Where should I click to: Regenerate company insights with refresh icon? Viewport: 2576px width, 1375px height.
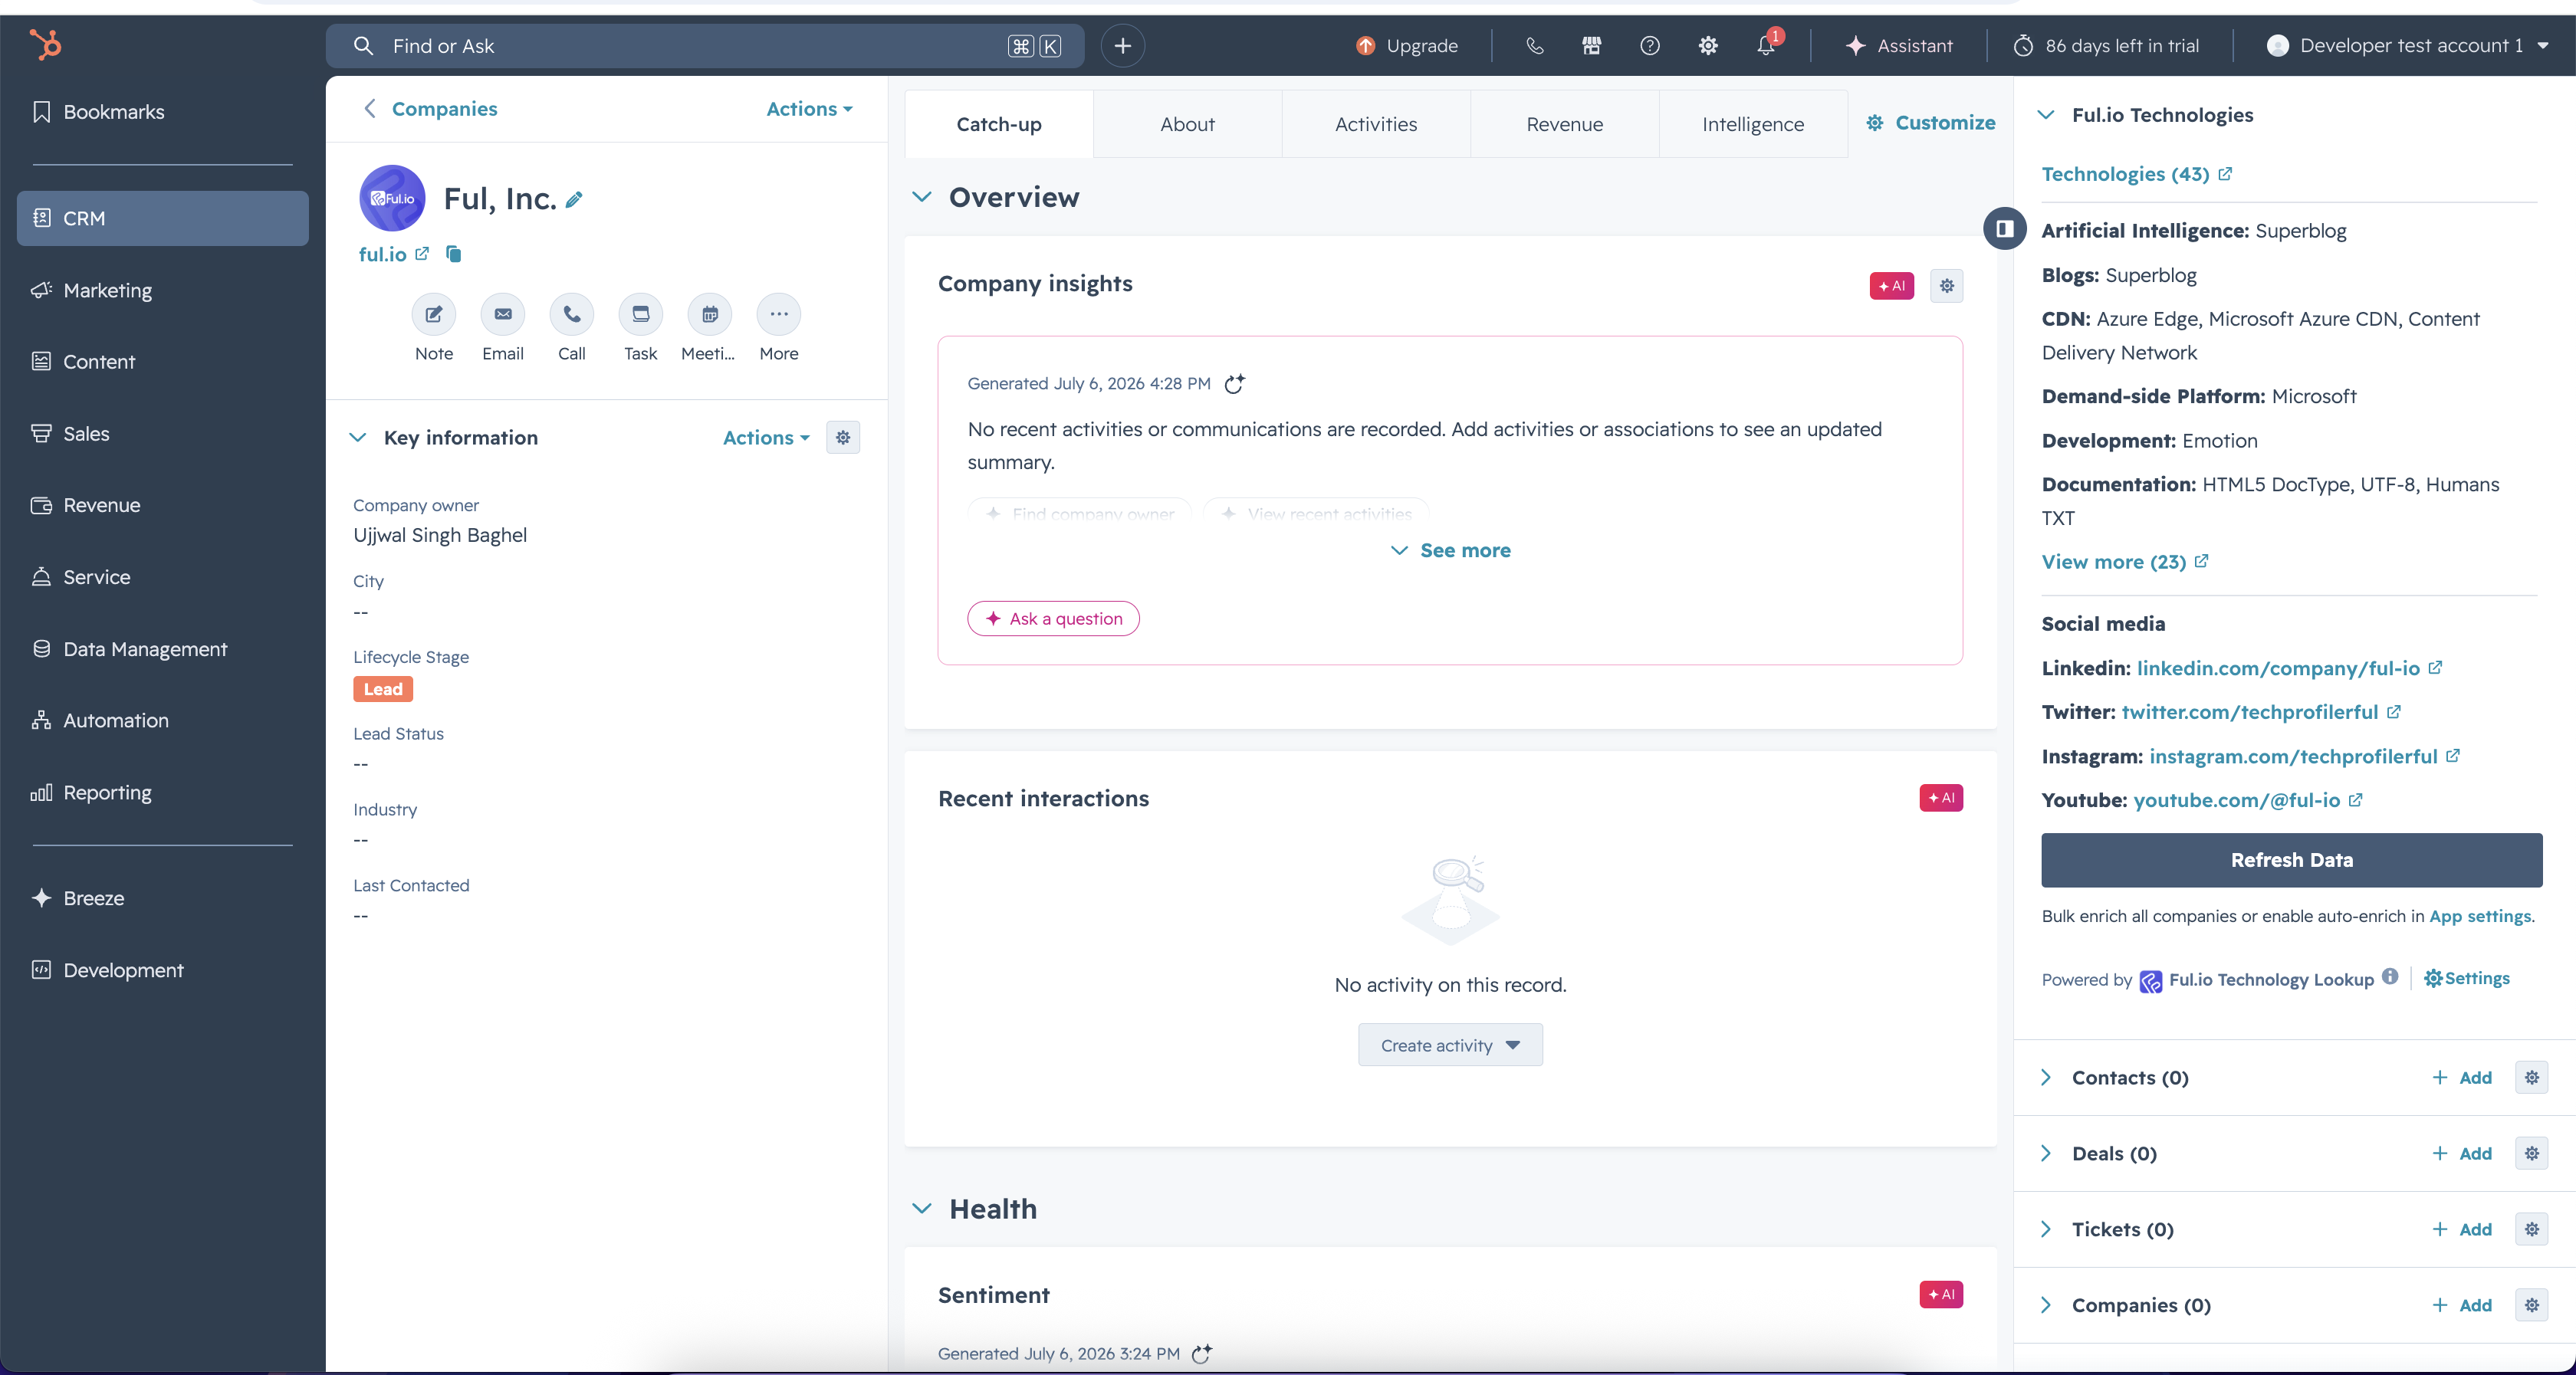[x=1235, y=384]
